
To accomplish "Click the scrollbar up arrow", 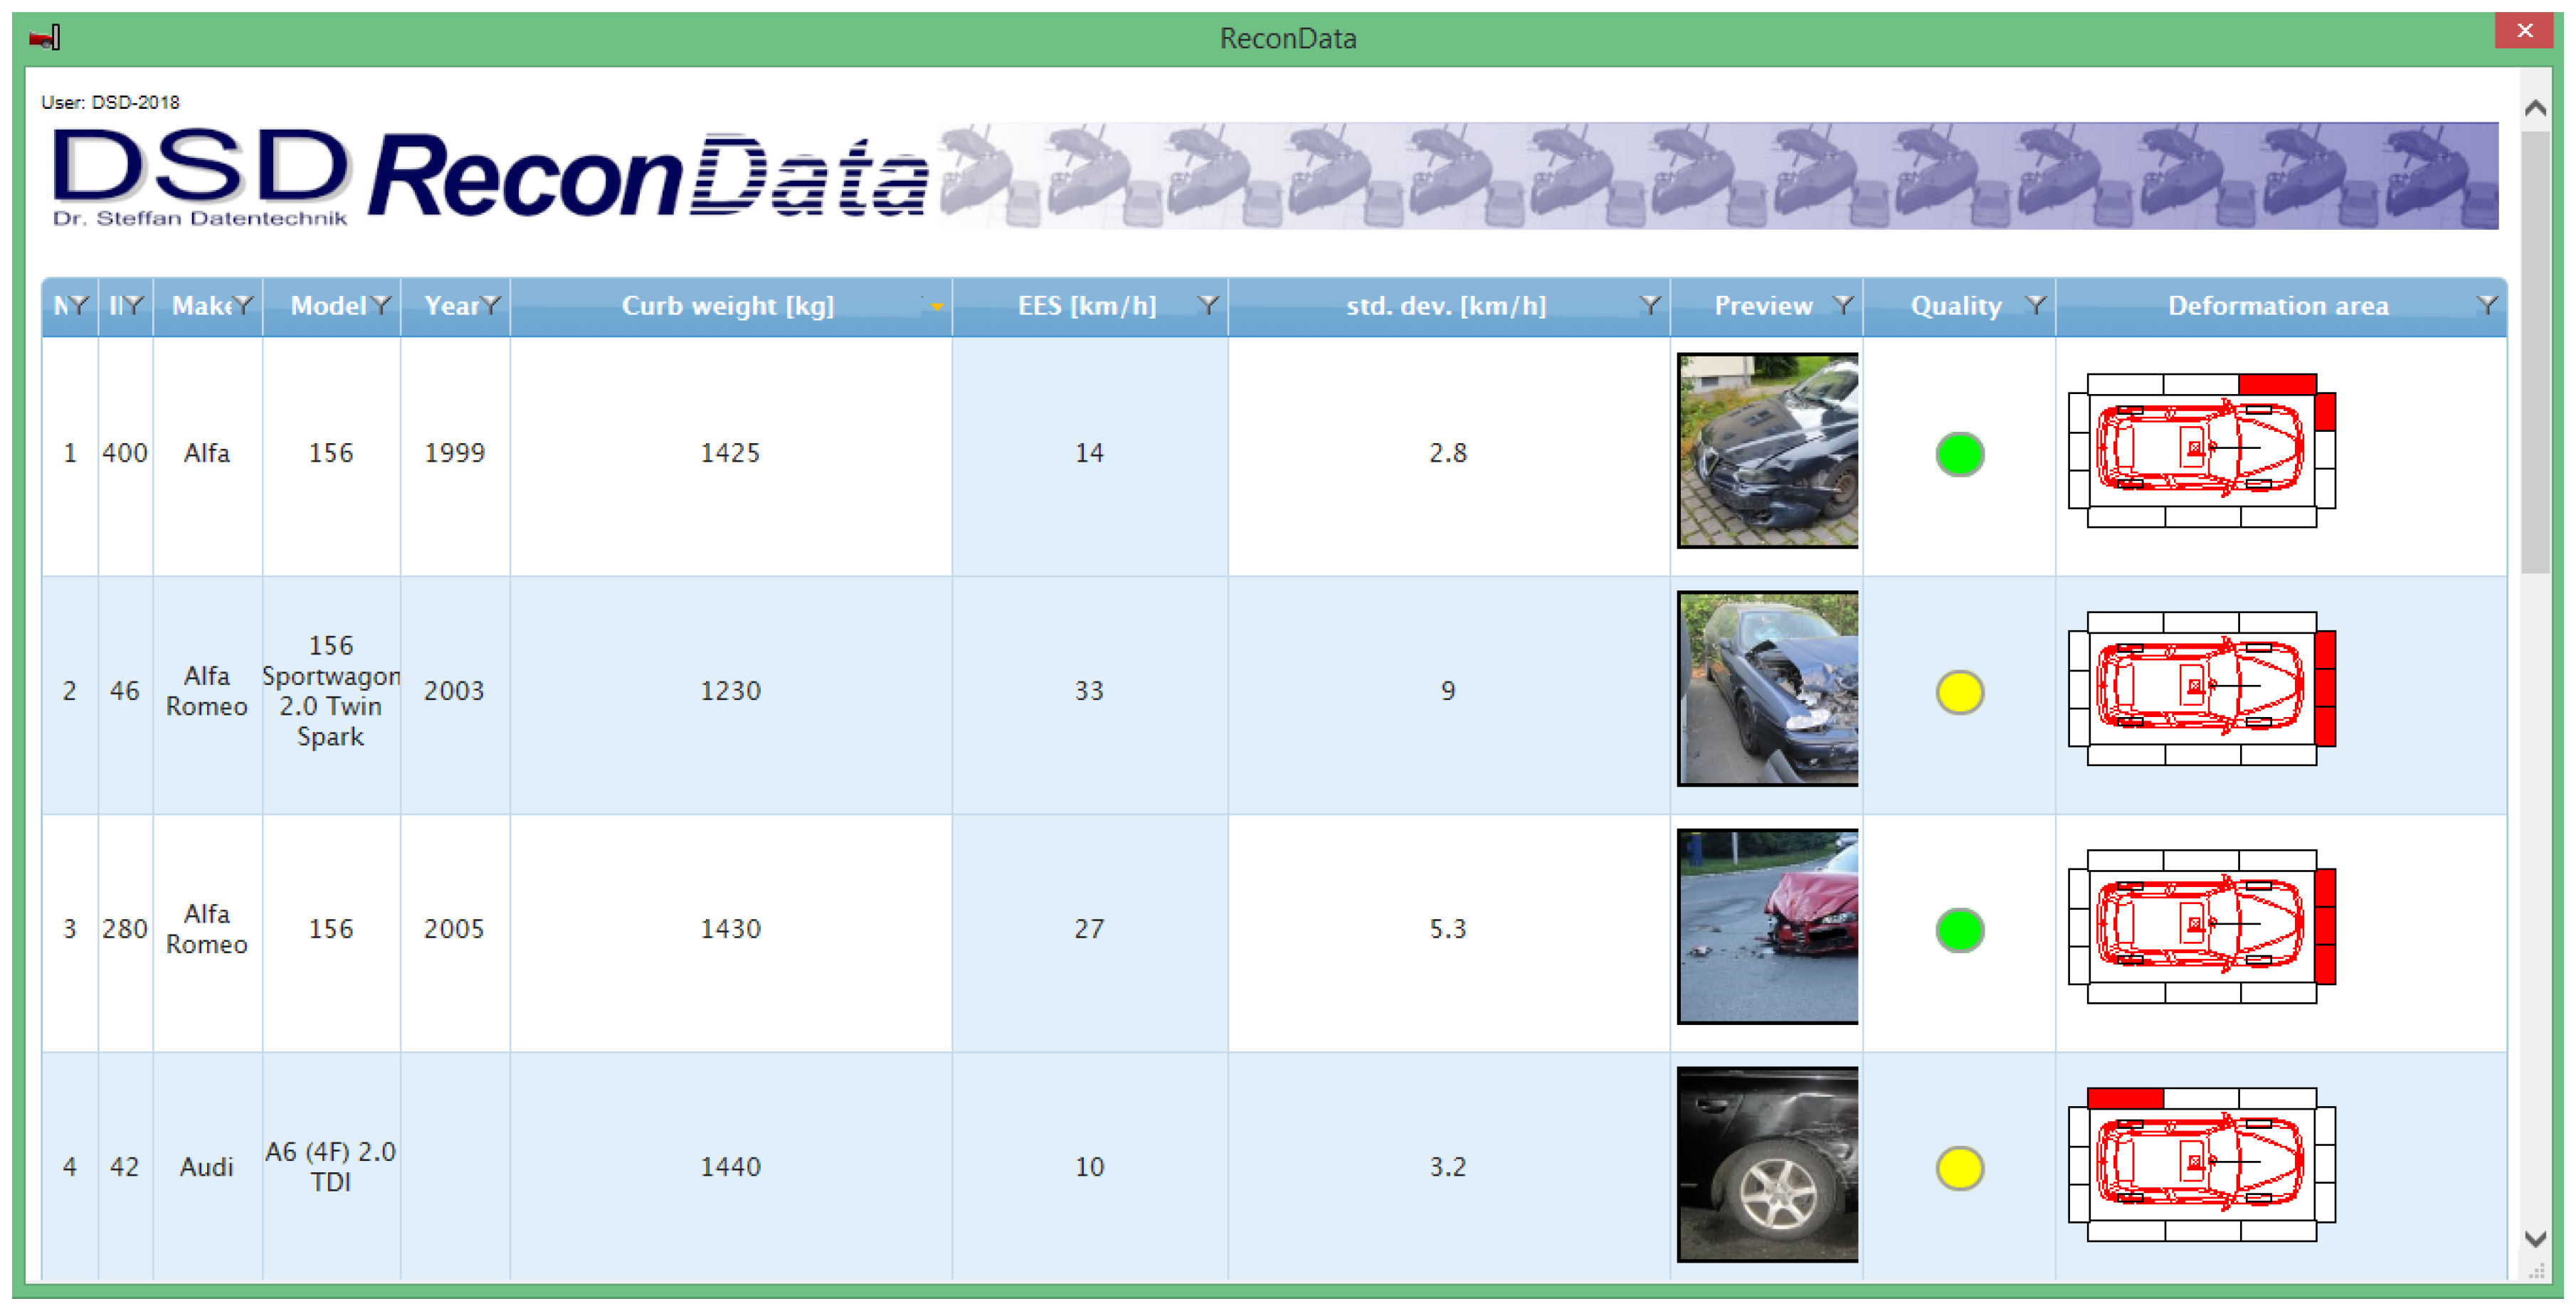I will [2535, 108].
